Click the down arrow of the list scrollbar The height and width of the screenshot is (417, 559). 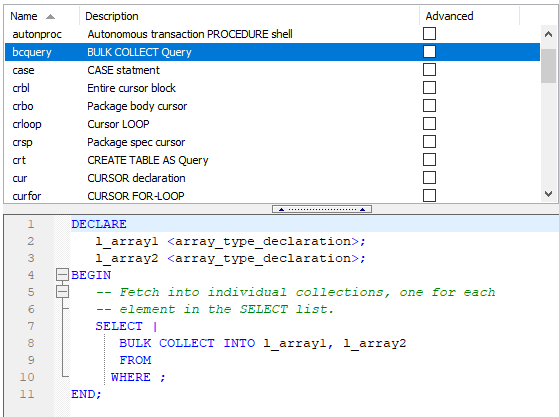[548, 194]
